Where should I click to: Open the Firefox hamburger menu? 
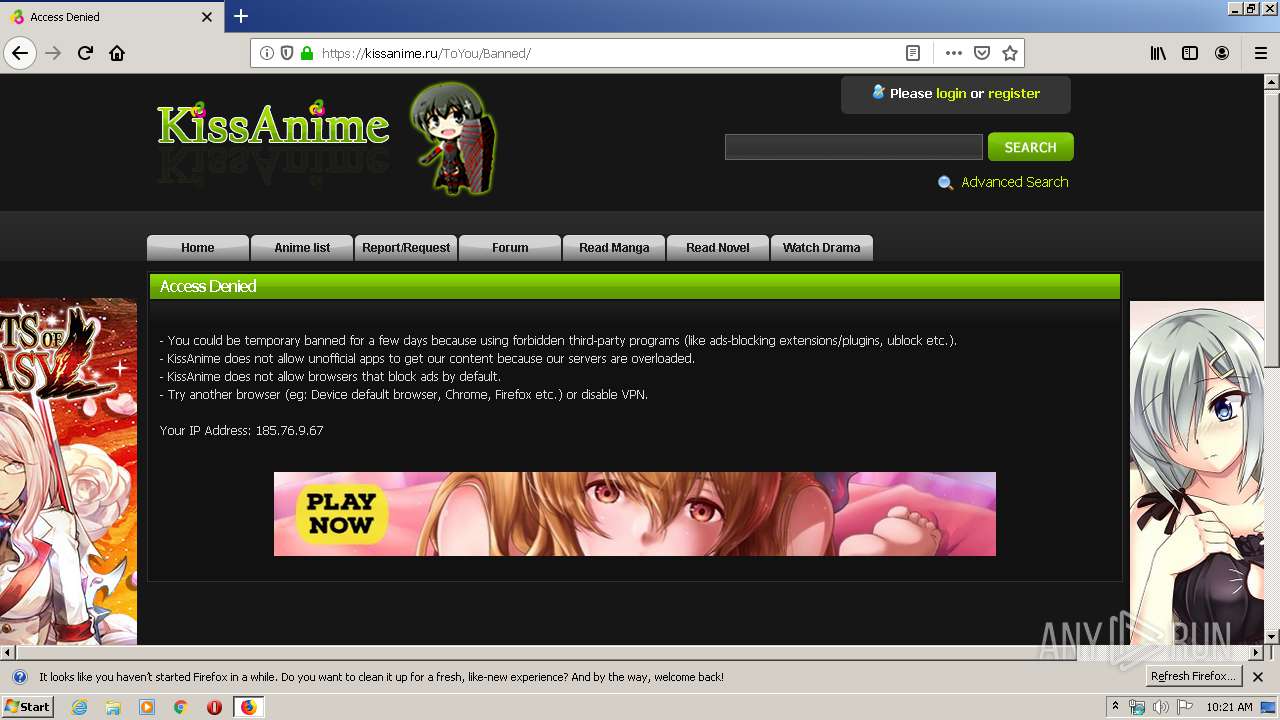(x=1260, y=53)
